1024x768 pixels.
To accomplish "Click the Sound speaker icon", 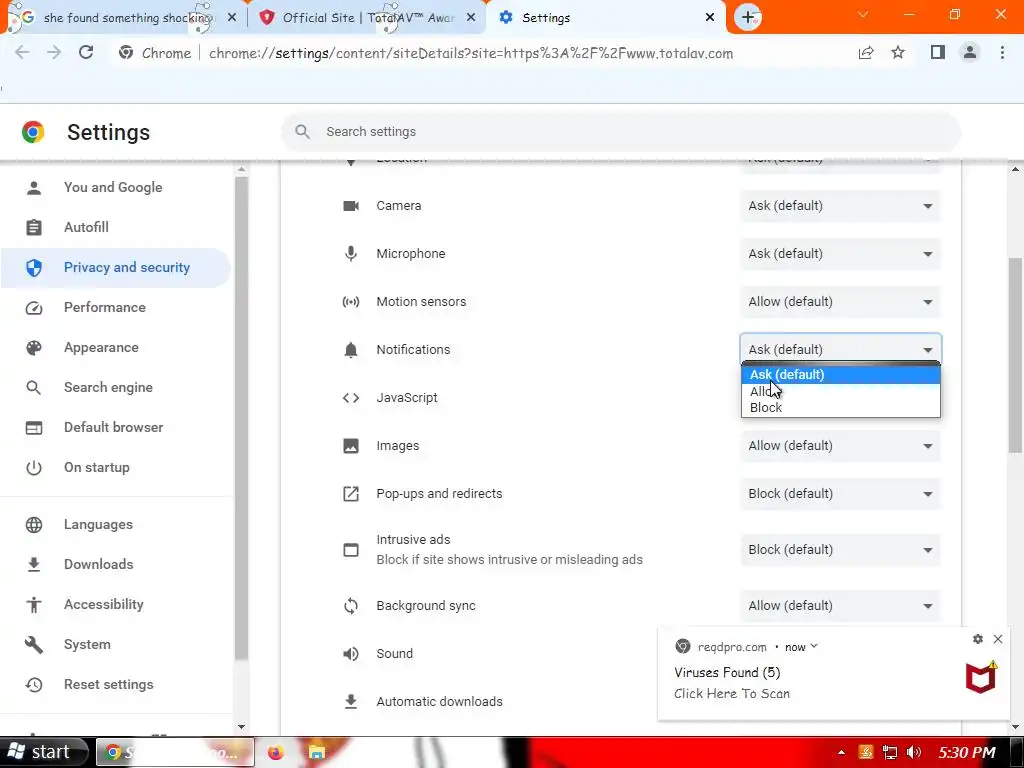I will [351, 654].
